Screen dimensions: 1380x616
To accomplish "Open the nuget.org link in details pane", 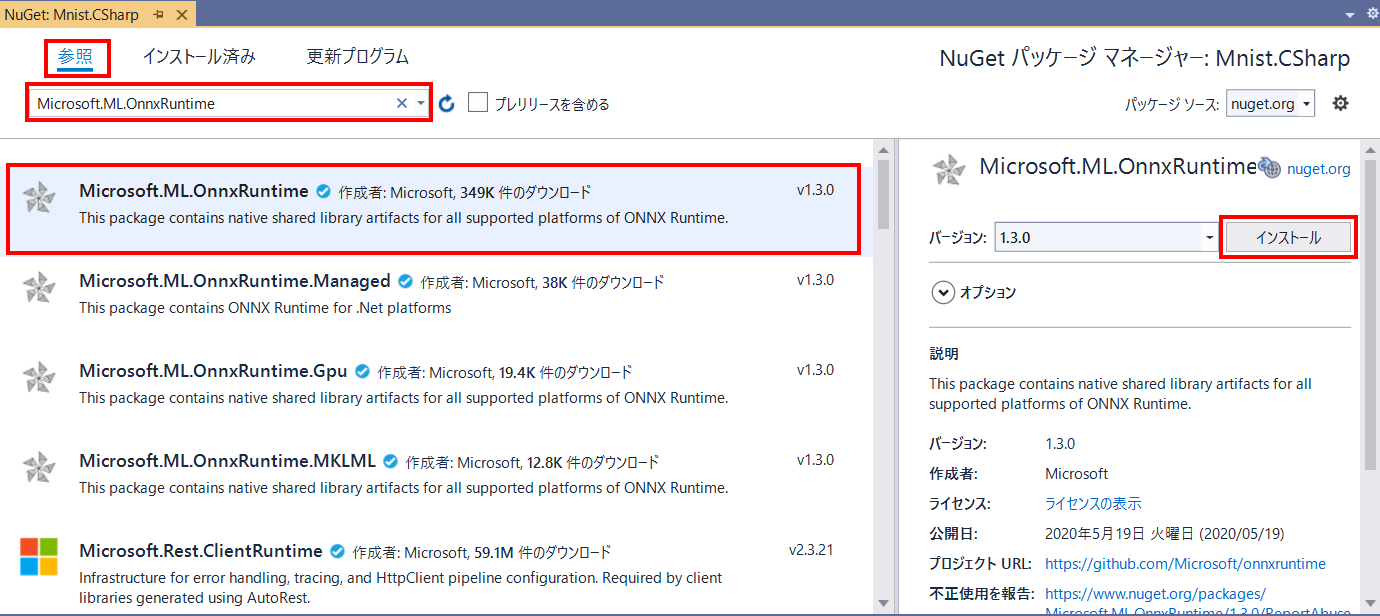I will [1318, 169].
